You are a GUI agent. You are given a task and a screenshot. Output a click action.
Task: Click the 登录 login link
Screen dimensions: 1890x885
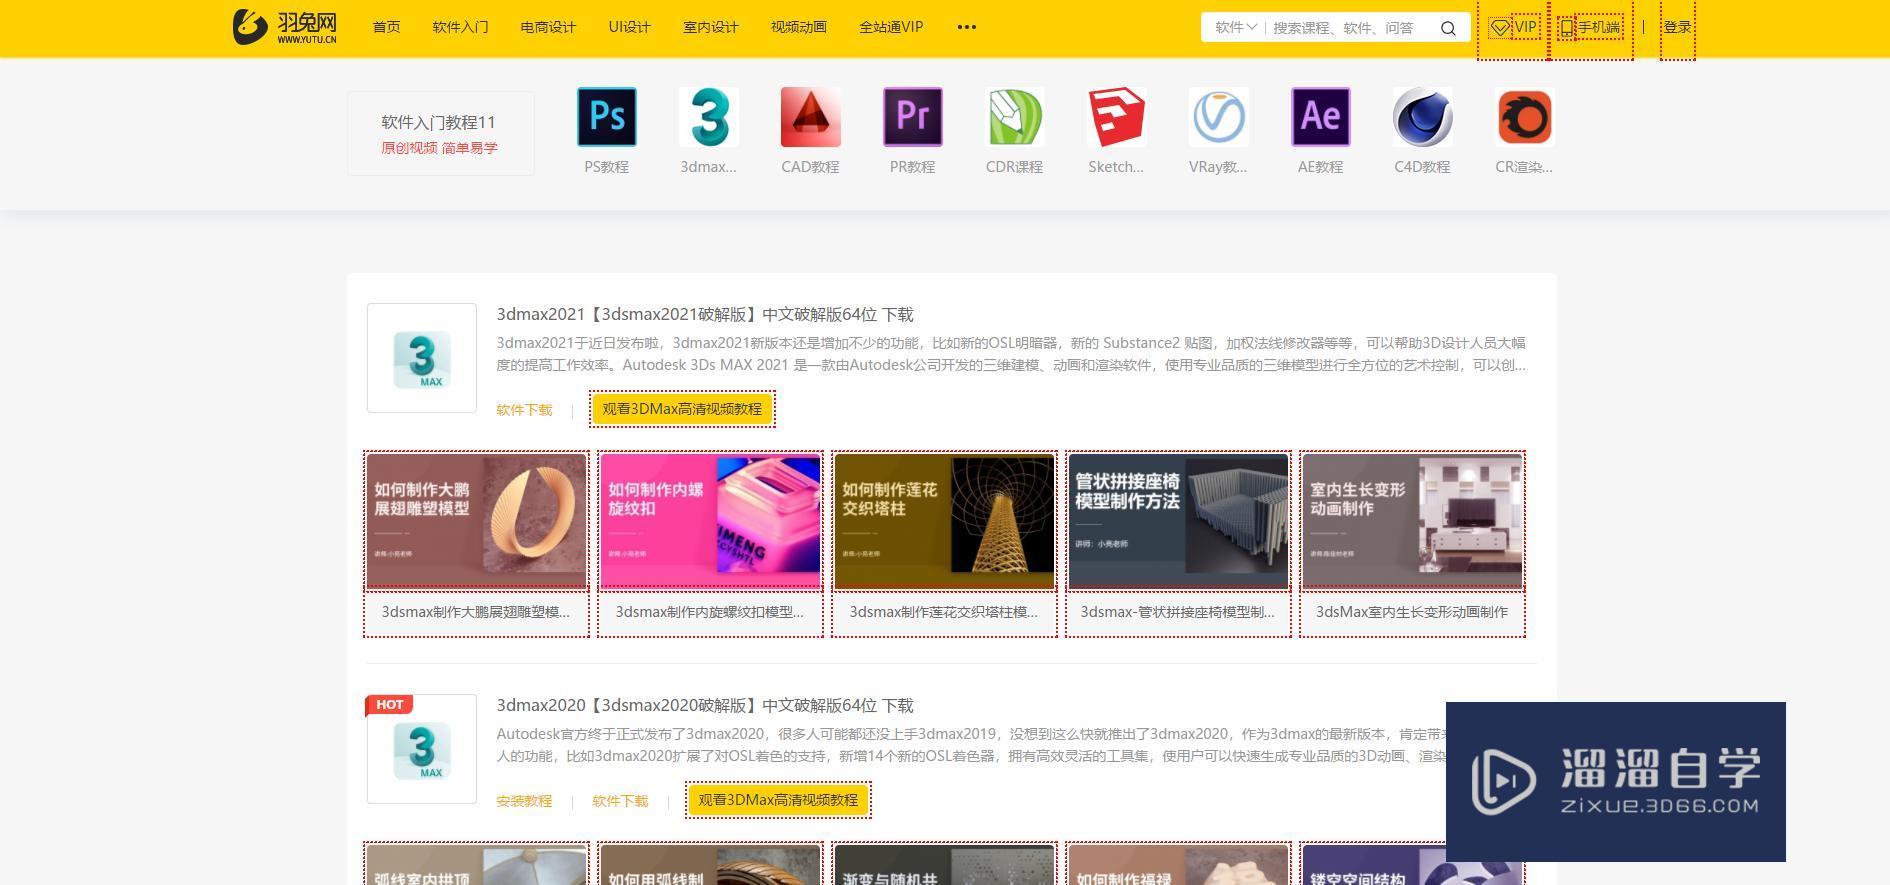point(1677,28)
